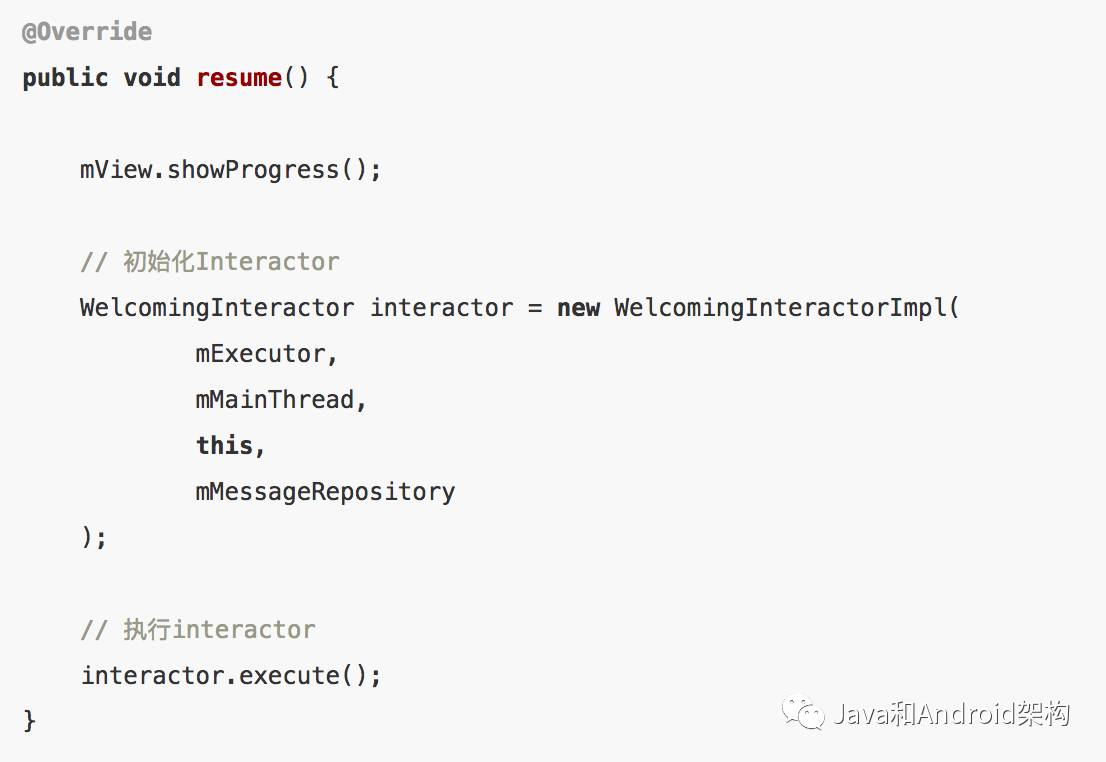Click the final closing curly brace
The image size is (1106, 762).
29,721
